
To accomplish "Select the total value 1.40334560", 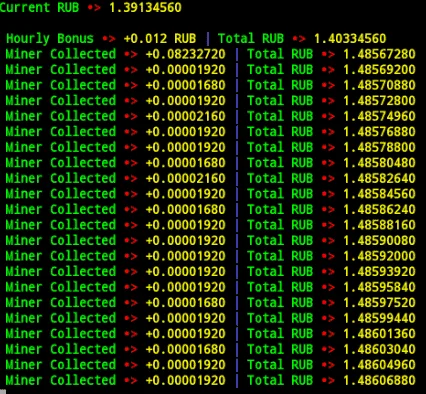I will 350,39.
